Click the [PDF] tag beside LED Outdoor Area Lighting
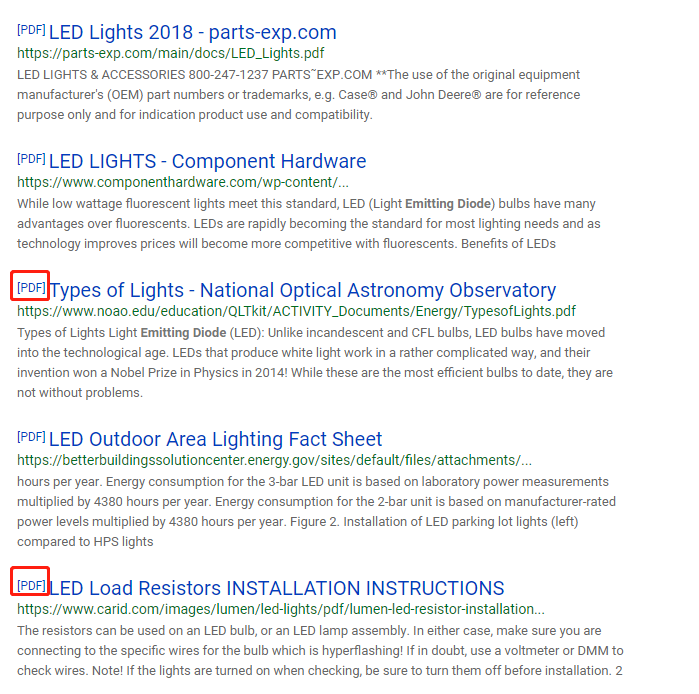 coord(31,436)
